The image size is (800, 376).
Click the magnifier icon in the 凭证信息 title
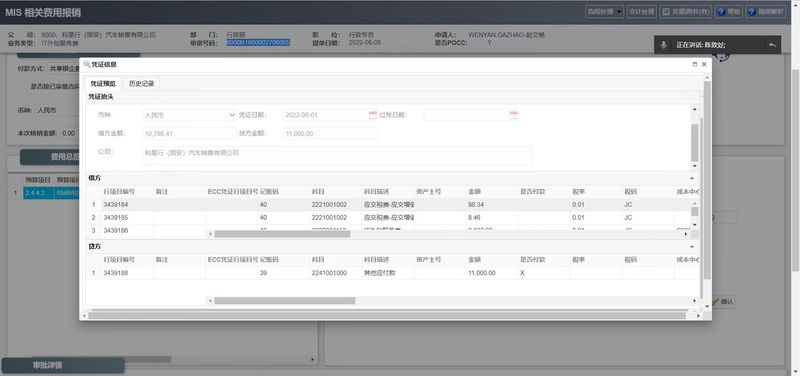tap(86, 64)
